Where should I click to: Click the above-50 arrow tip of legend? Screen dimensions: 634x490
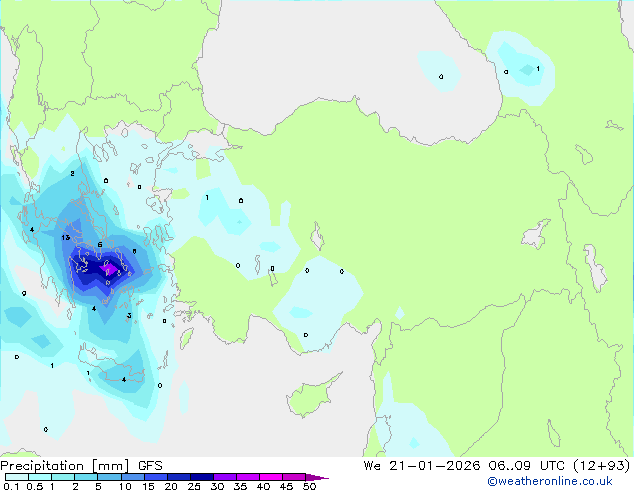point(317,477)
